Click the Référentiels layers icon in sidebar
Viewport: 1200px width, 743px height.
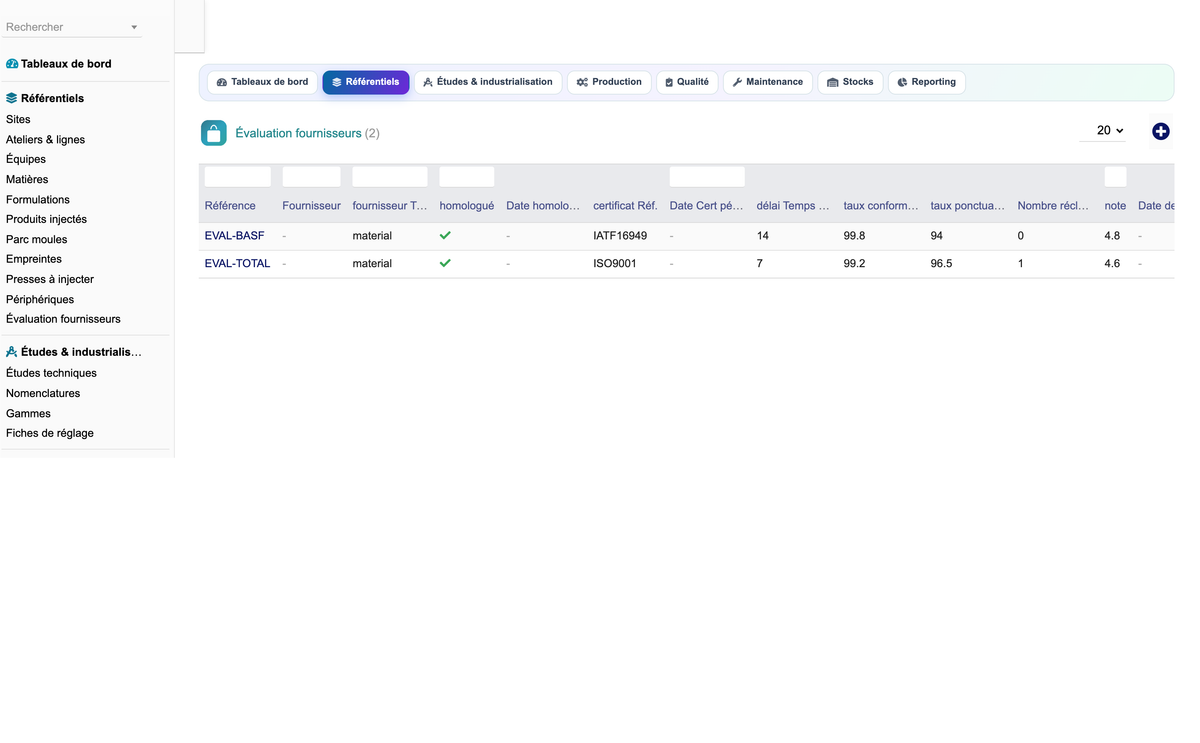(x=12, y=99)
